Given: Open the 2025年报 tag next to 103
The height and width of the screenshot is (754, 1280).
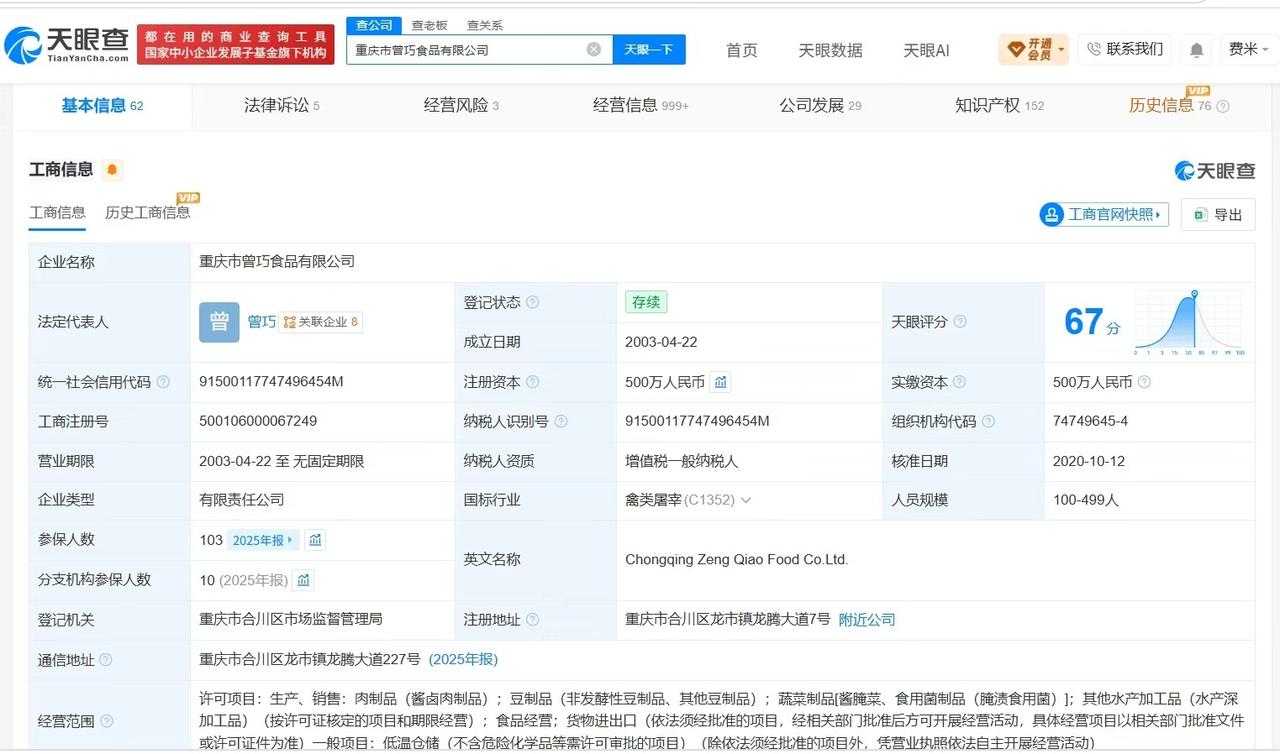Looking at the screenshot, I should 263,540.
